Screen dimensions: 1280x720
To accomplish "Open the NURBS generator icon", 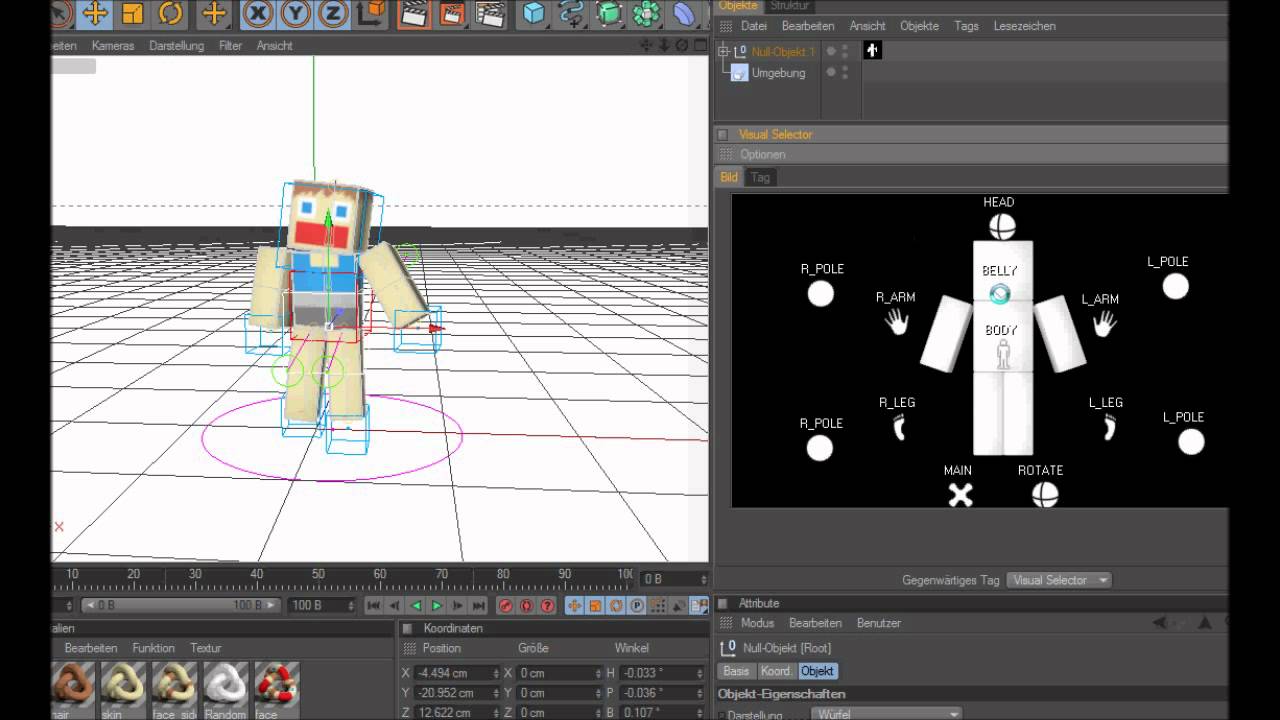I will [609, 13].
